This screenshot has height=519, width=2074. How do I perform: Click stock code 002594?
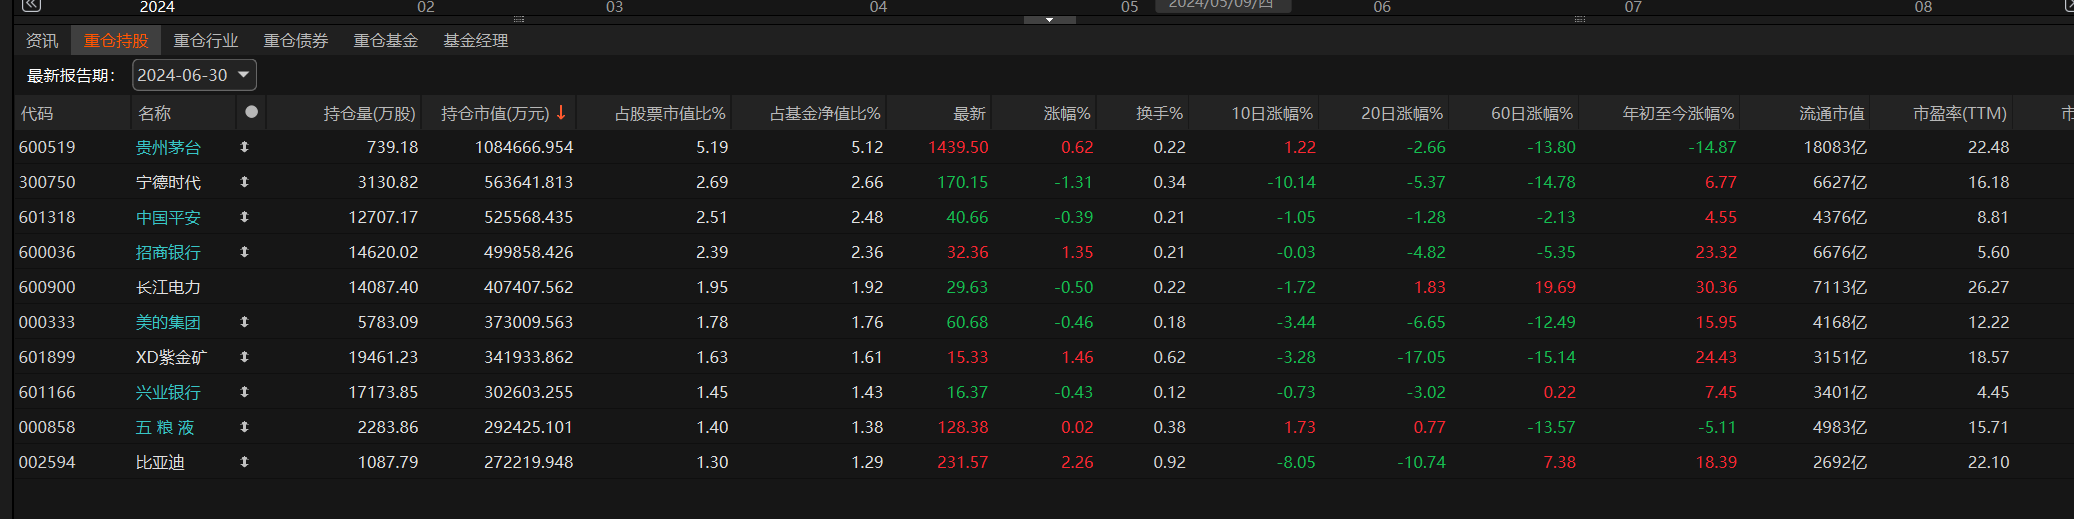47,462
